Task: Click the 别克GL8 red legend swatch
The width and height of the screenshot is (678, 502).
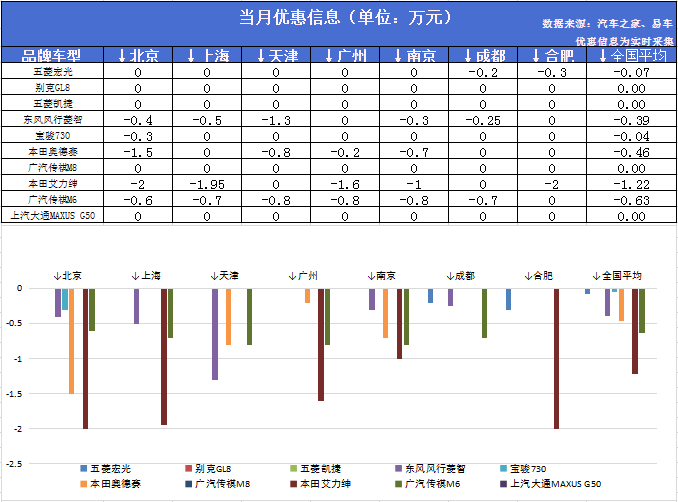Action: (189, 468)
